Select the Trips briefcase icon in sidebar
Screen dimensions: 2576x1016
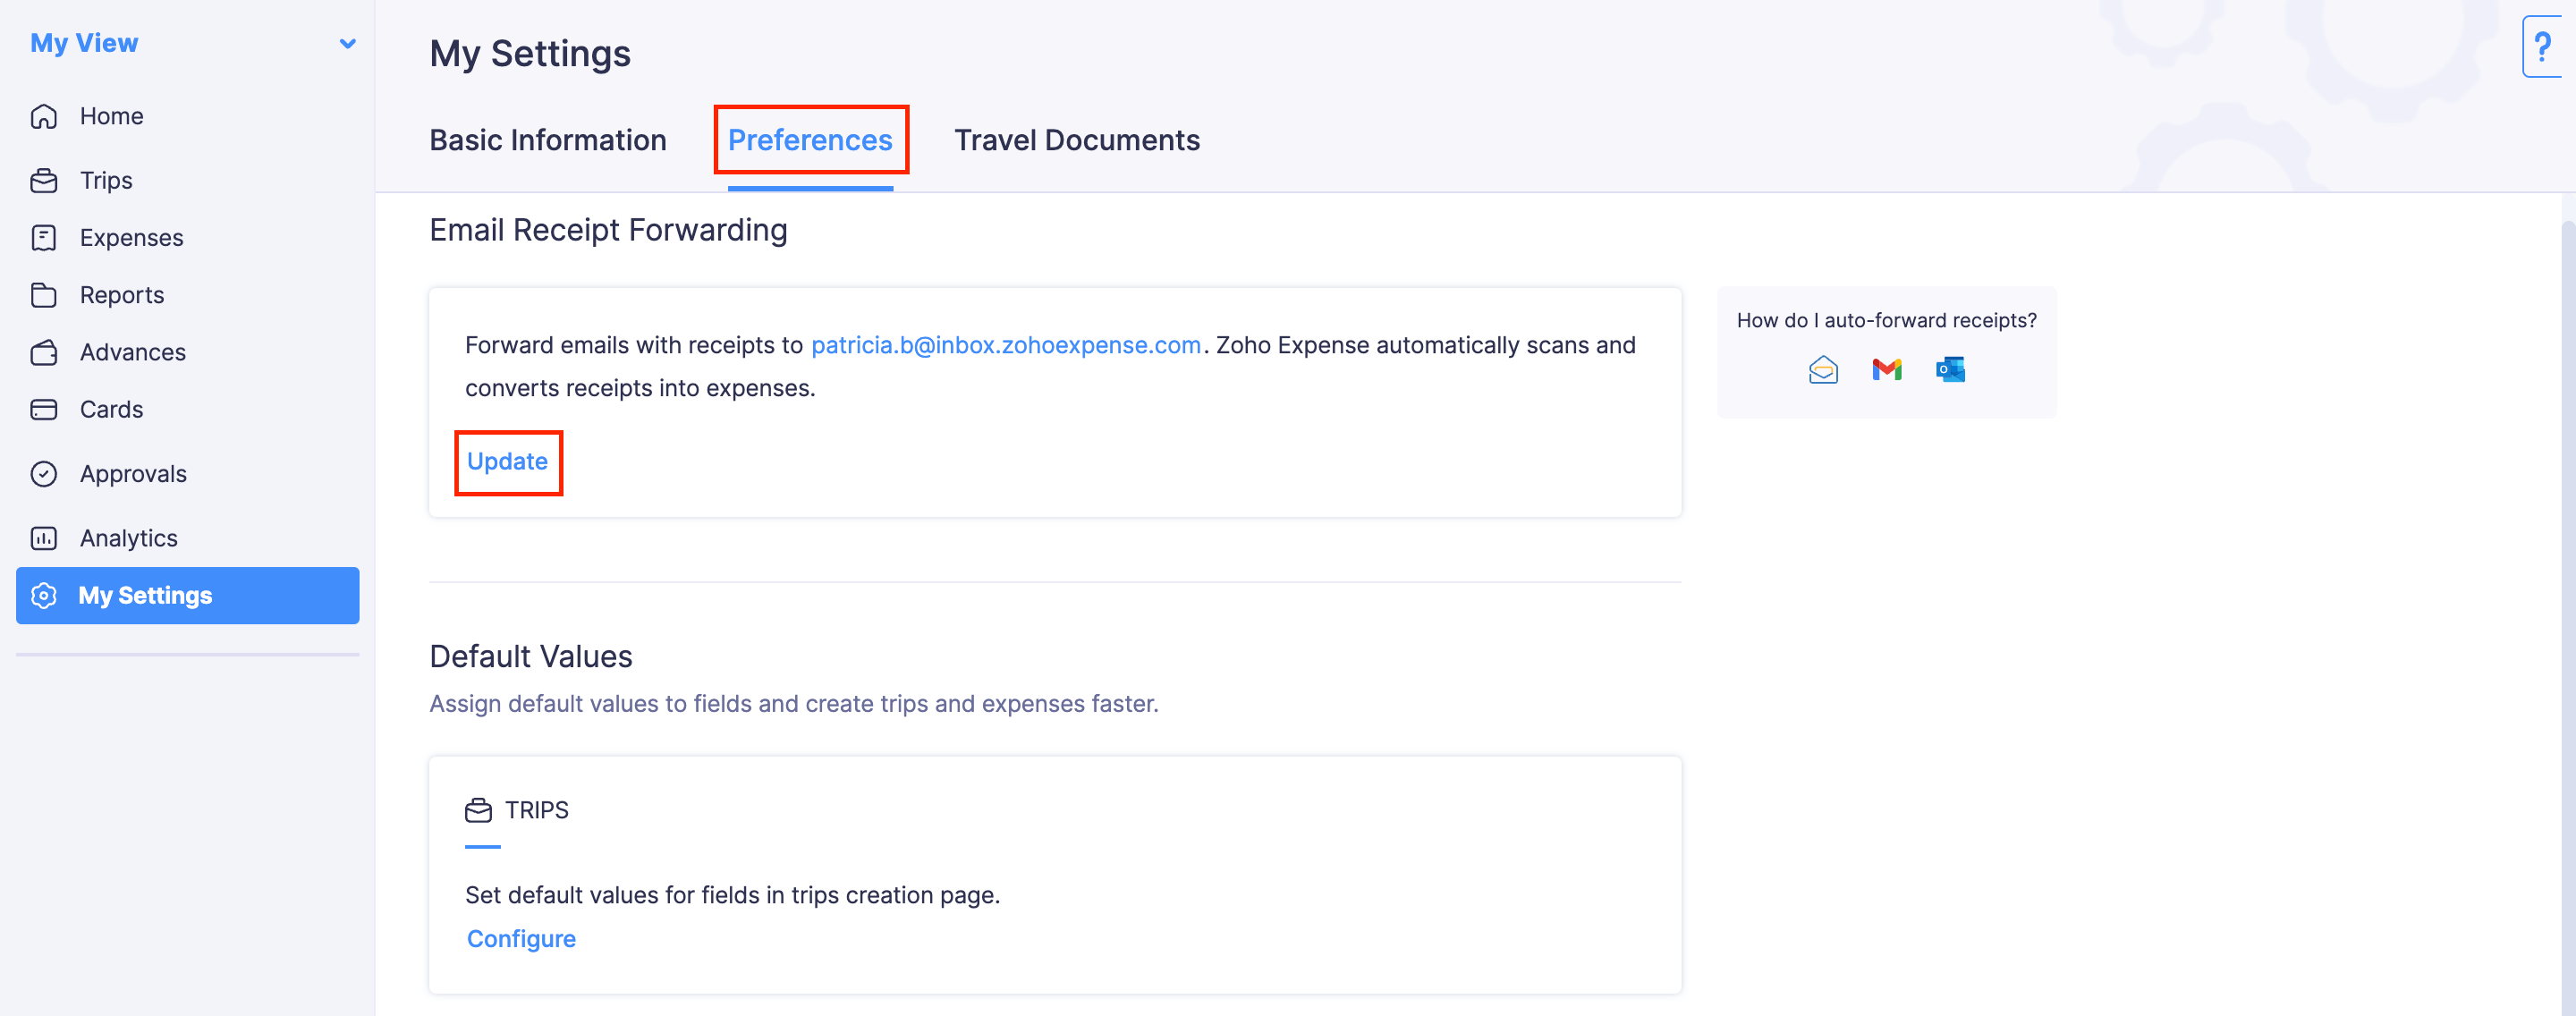[x=45, y=180]
